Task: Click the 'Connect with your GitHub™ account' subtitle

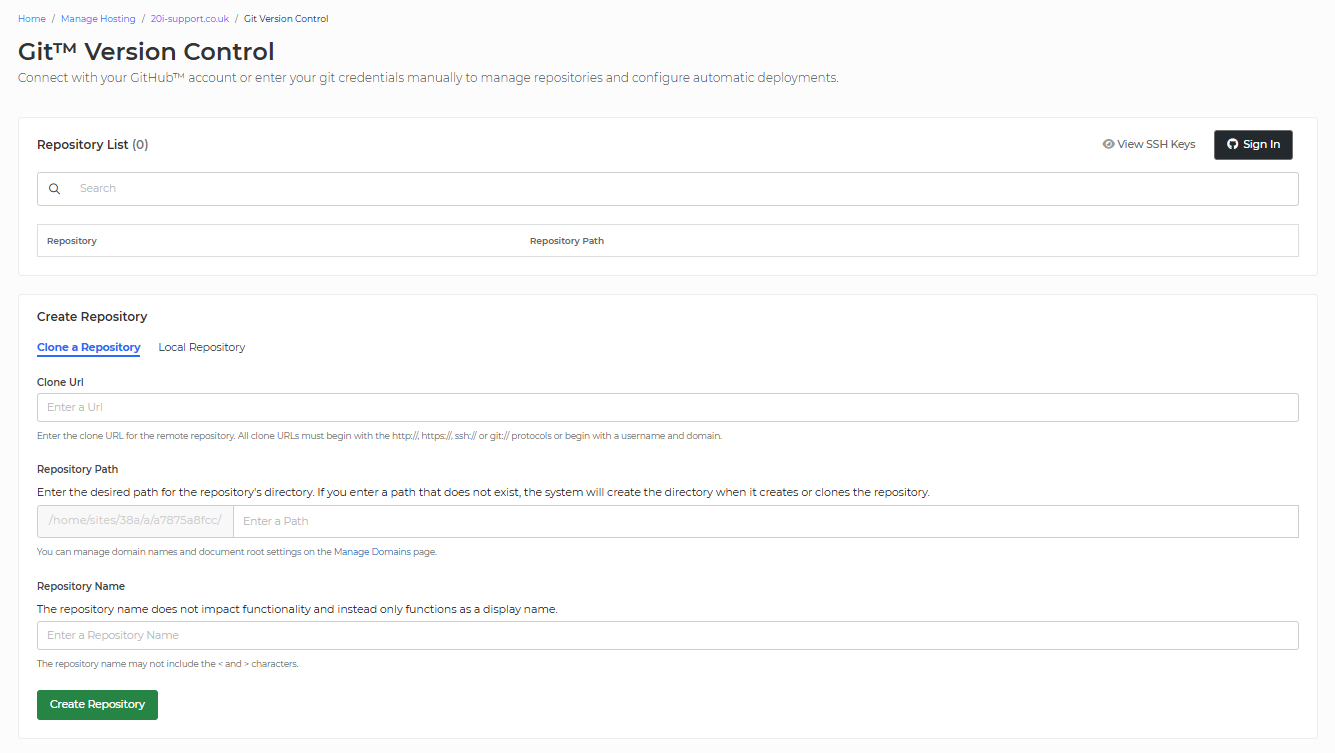Action: [x=428, y=78]
